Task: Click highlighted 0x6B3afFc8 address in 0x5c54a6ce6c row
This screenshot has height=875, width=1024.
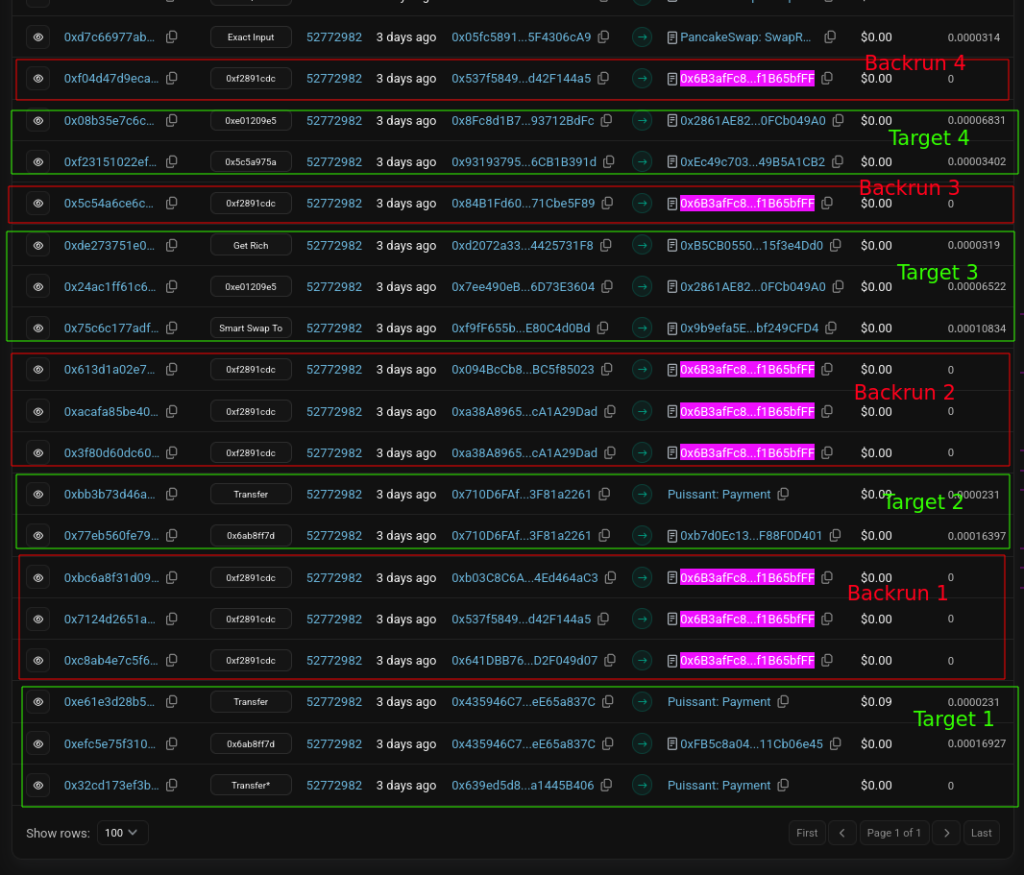Action: (x=747, y=203)
